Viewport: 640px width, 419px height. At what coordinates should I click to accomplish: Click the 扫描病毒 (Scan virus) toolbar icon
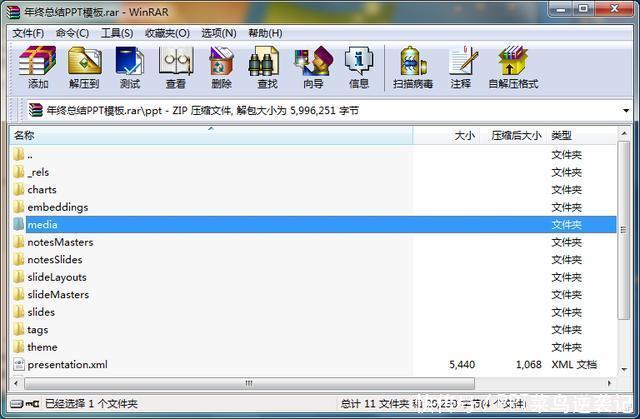pos(413,61)
